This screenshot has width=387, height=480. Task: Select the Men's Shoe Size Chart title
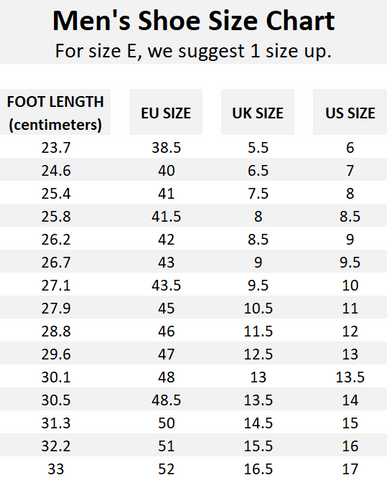coord(194,21)
